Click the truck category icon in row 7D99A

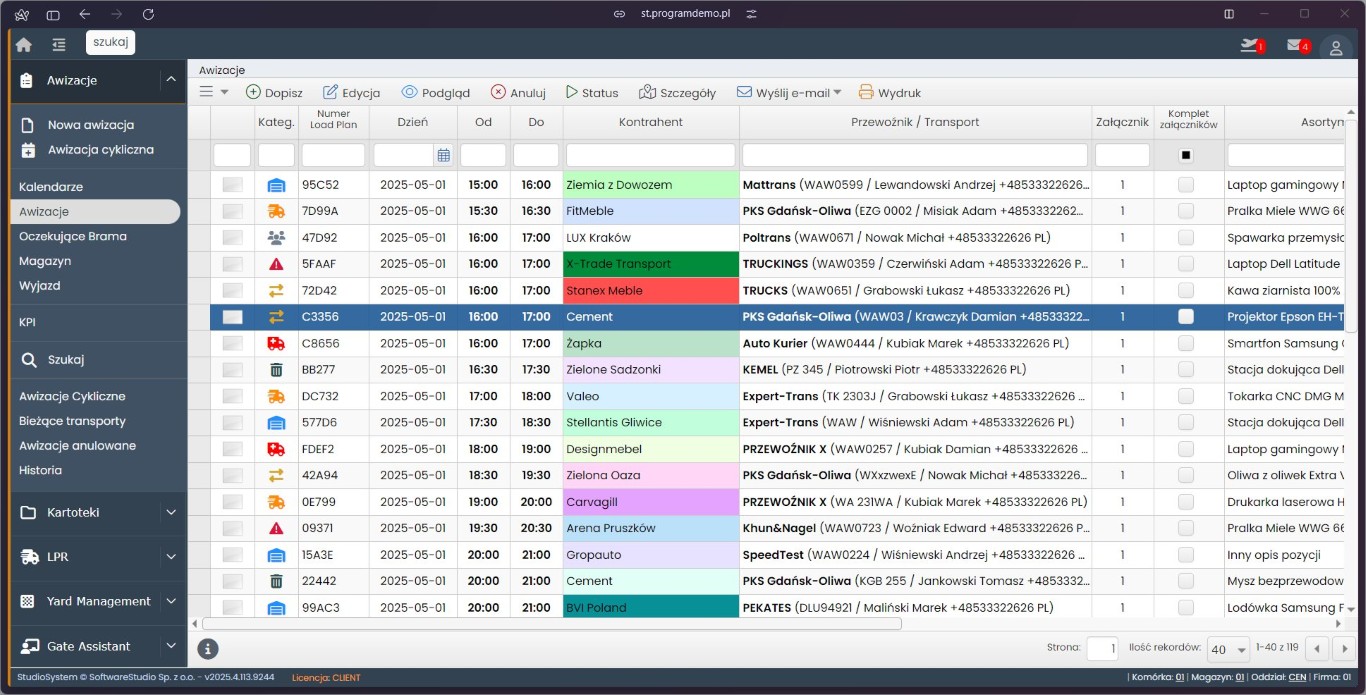click(276, 211)
